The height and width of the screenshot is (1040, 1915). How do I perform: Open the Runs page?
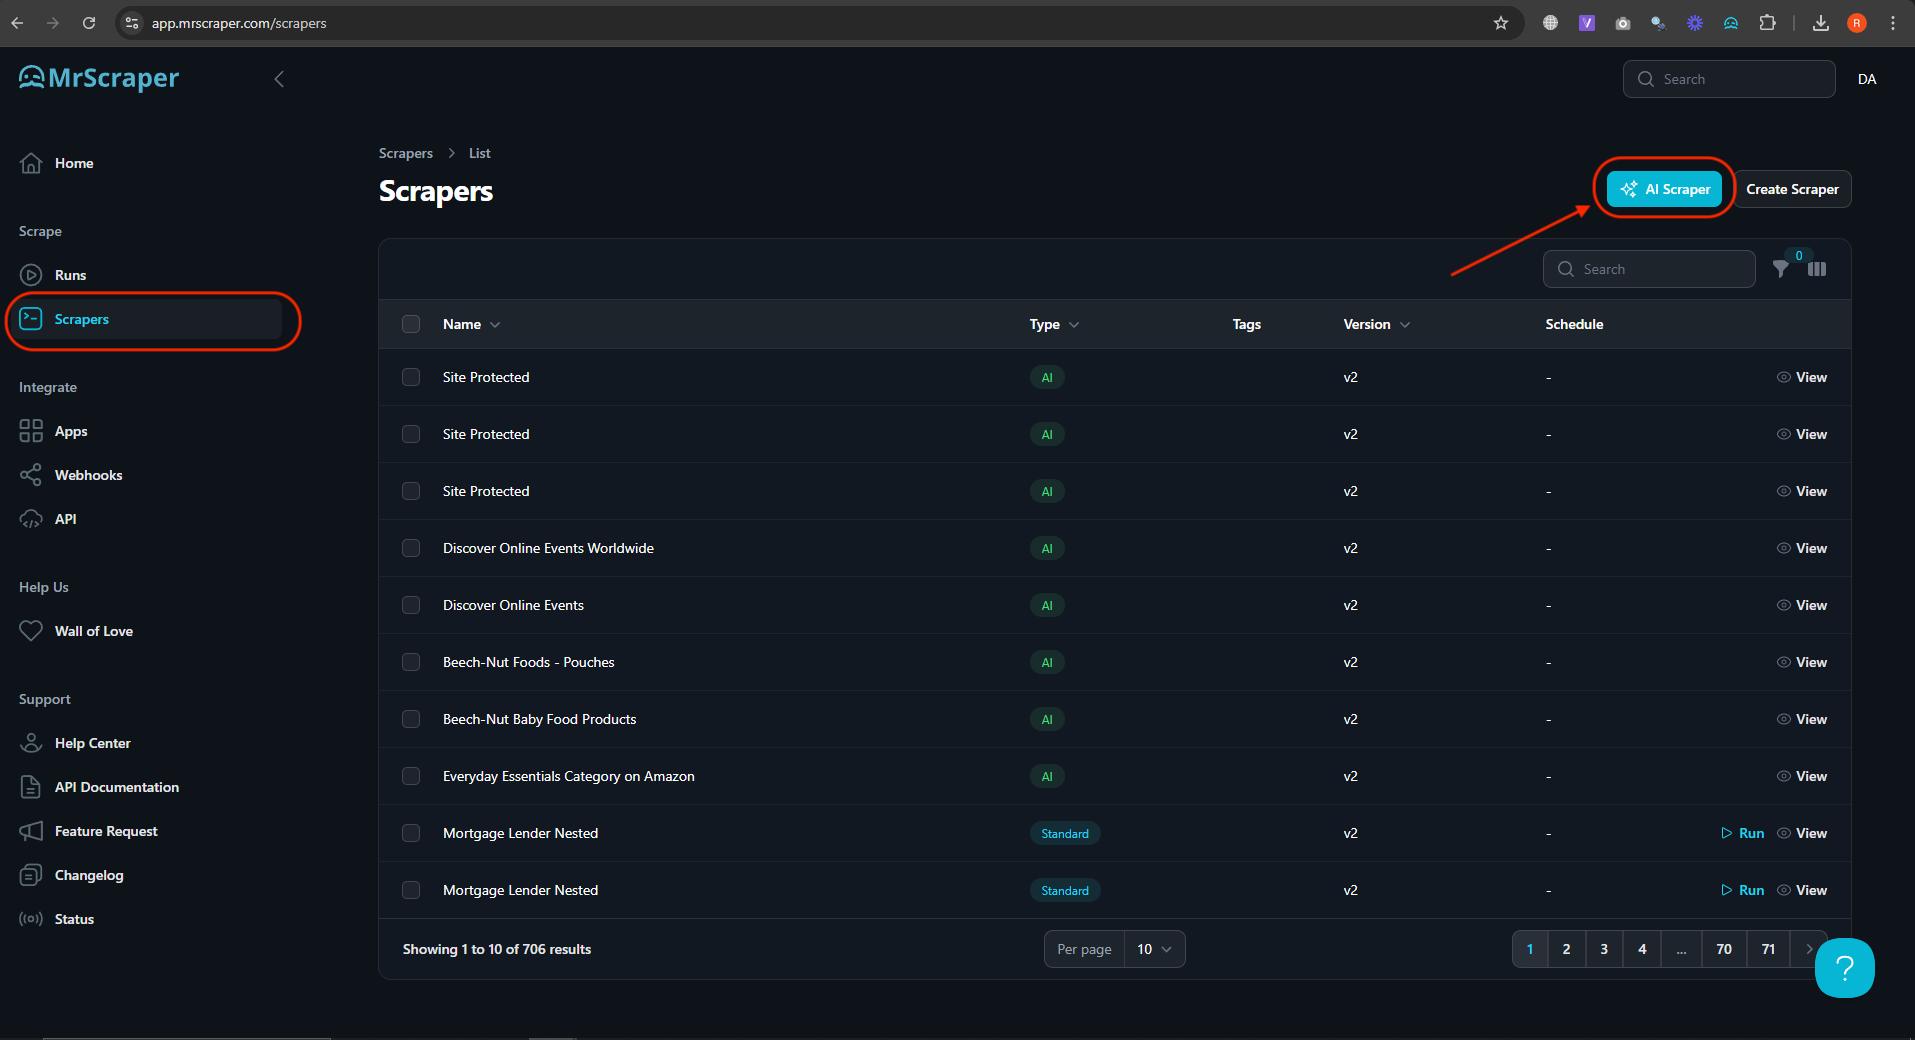coord(70,275)
